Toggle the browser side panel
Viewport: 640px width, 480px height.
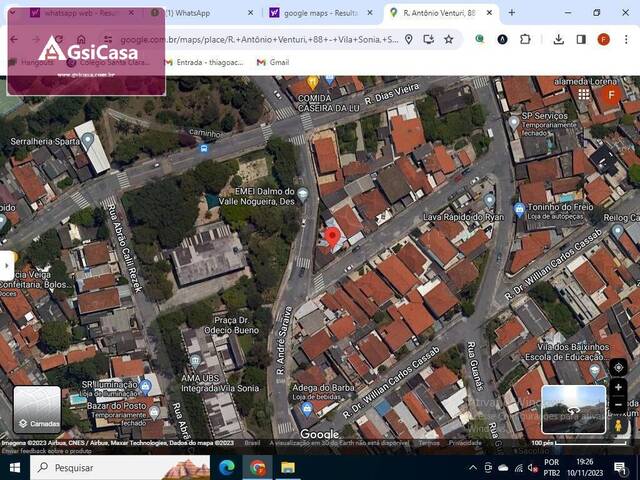point(581,40)
